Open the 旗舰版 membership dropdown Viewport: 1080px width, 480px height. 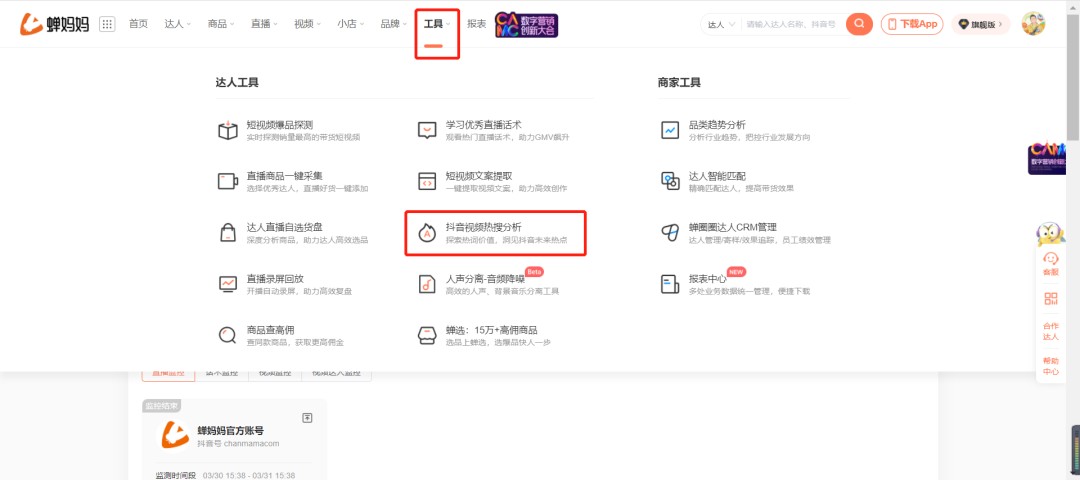[981, 24]
